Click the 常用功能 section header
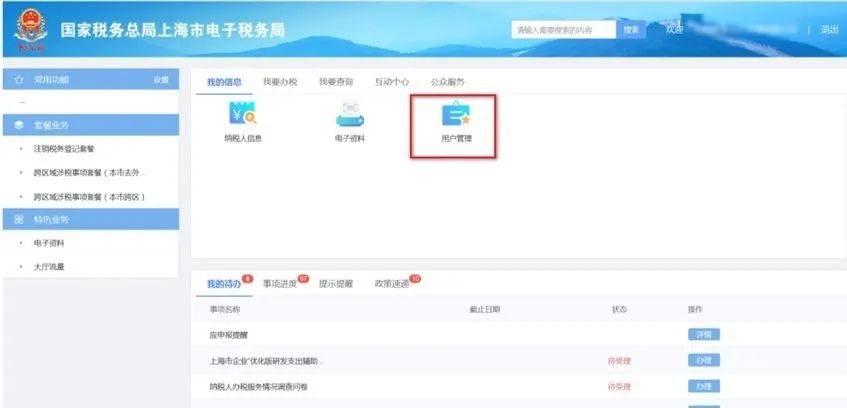 click(91, 79)
